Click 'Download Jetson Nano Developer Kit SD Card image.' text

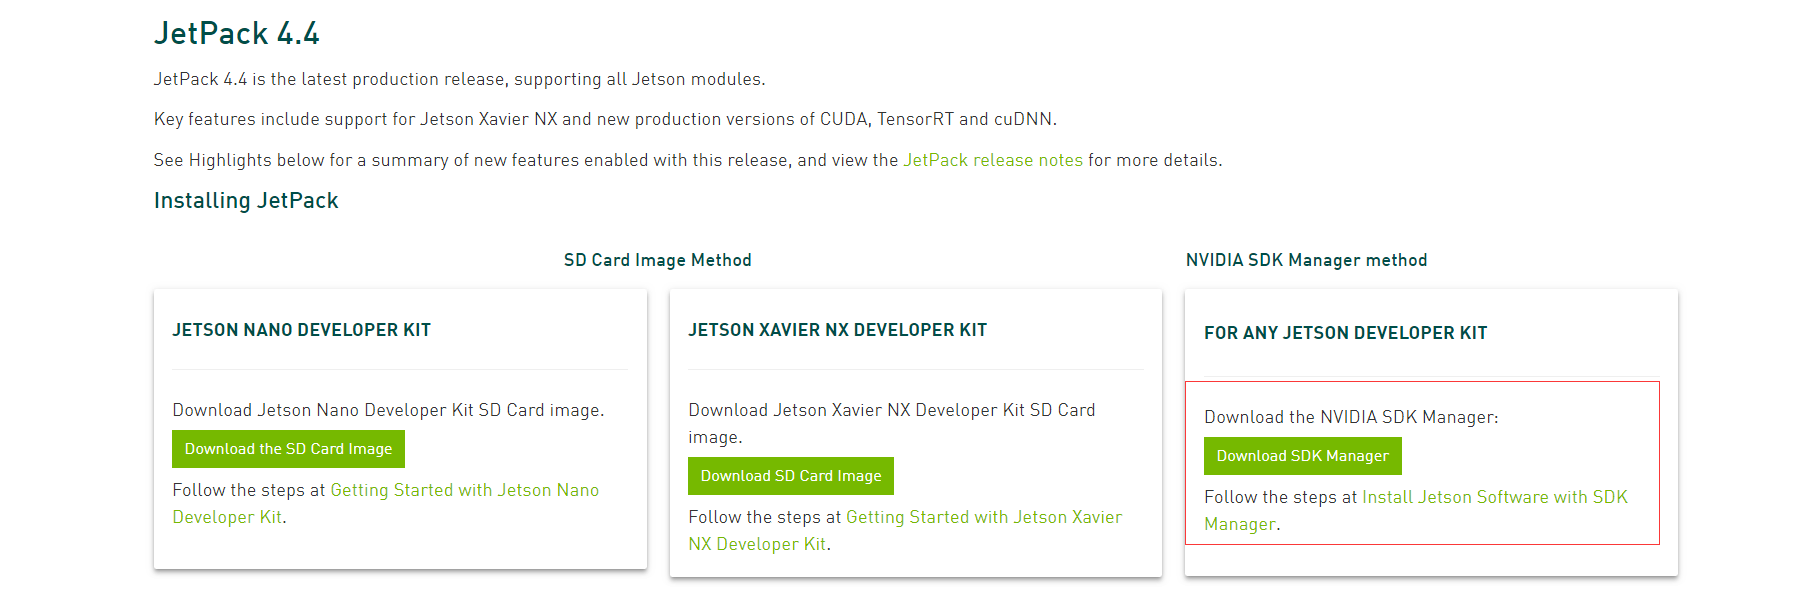coord(388,410)
